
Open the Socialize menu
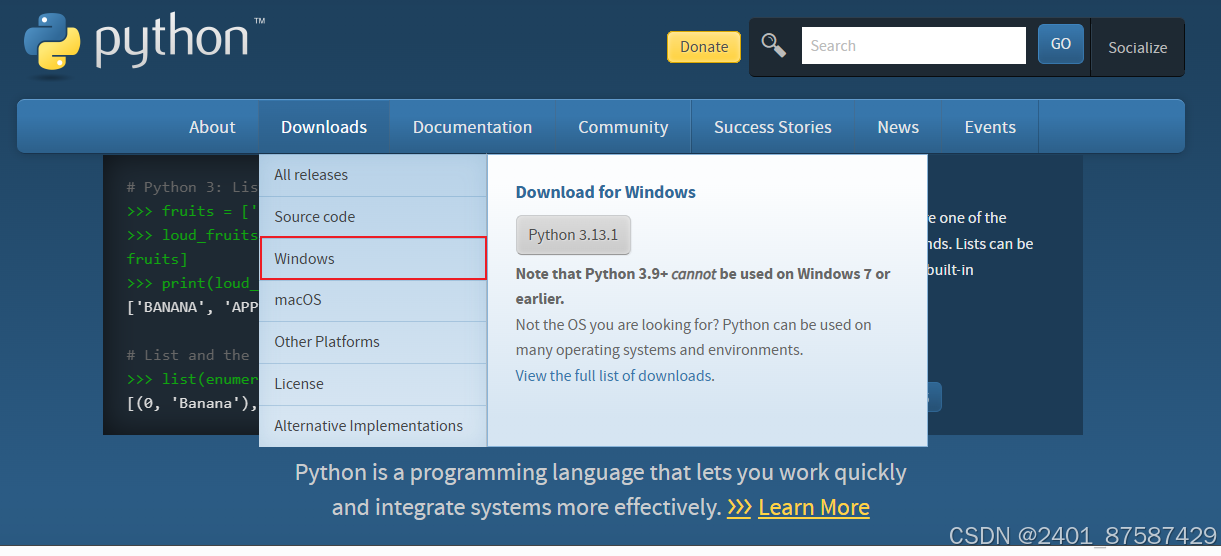pyautogui.click(x=1137, y=47)
